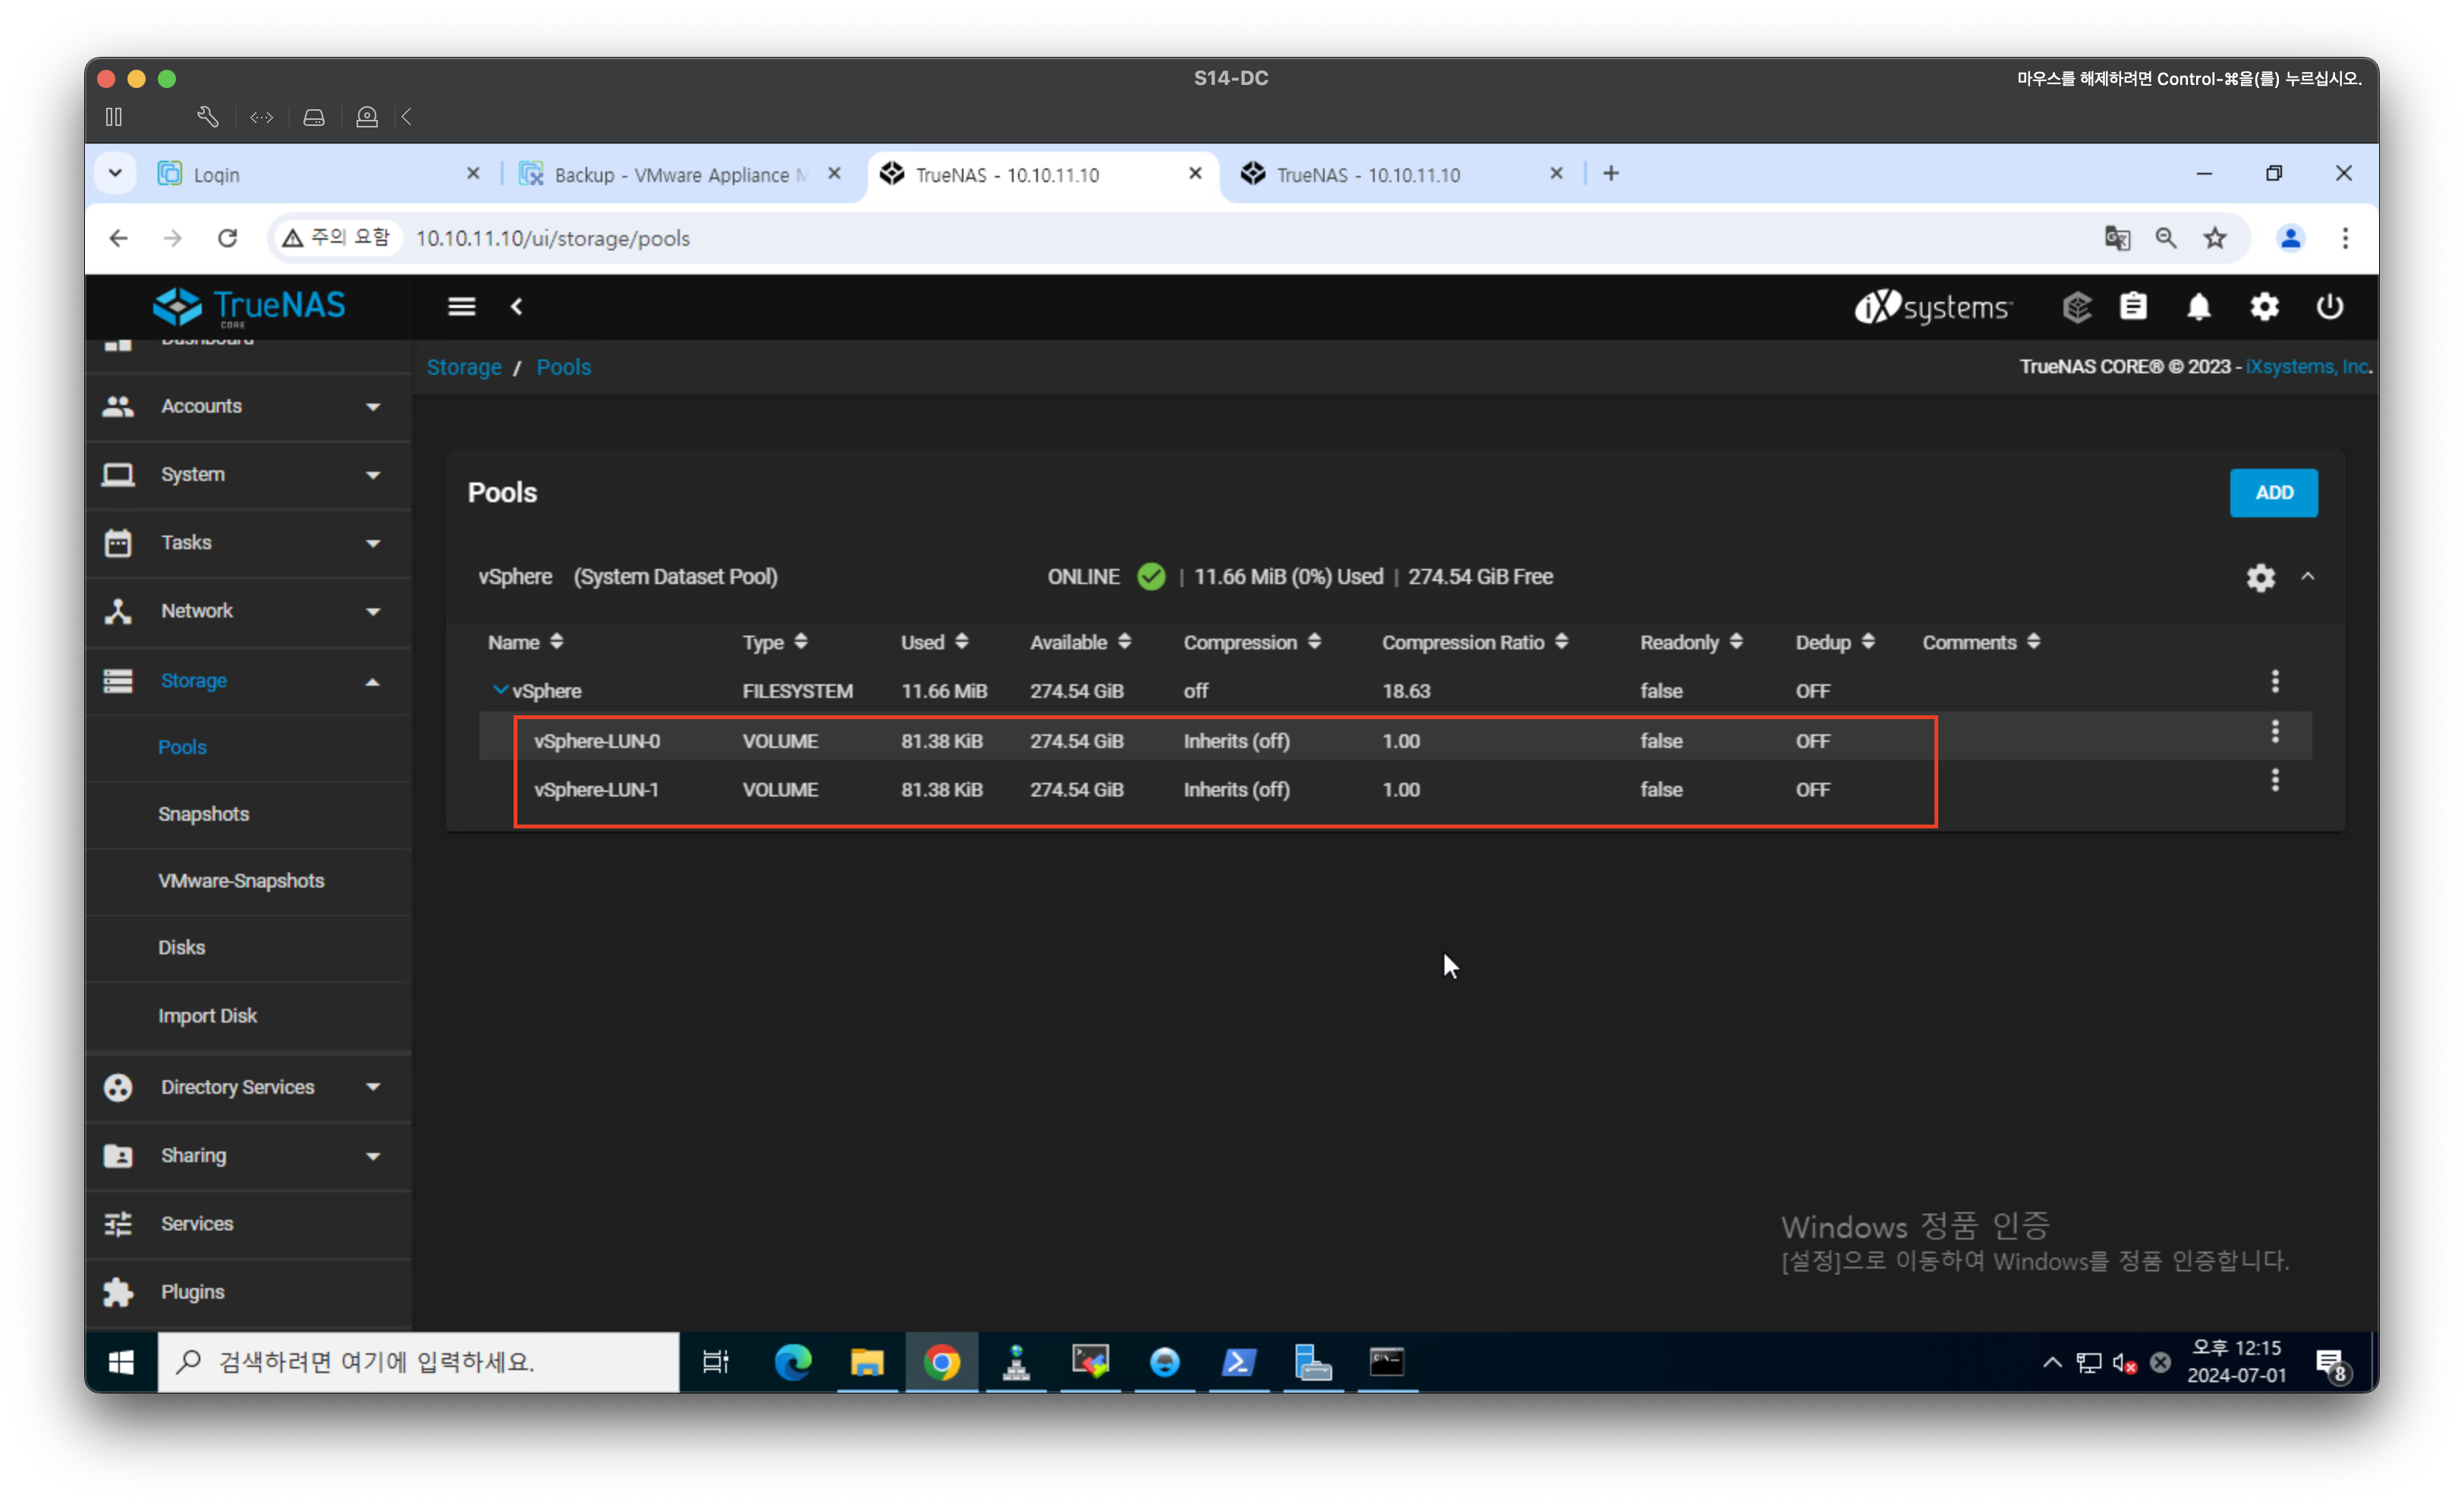2464x1505 pixels.
Task: Click the Storage breadcrumb link
Action: (464, 367)
